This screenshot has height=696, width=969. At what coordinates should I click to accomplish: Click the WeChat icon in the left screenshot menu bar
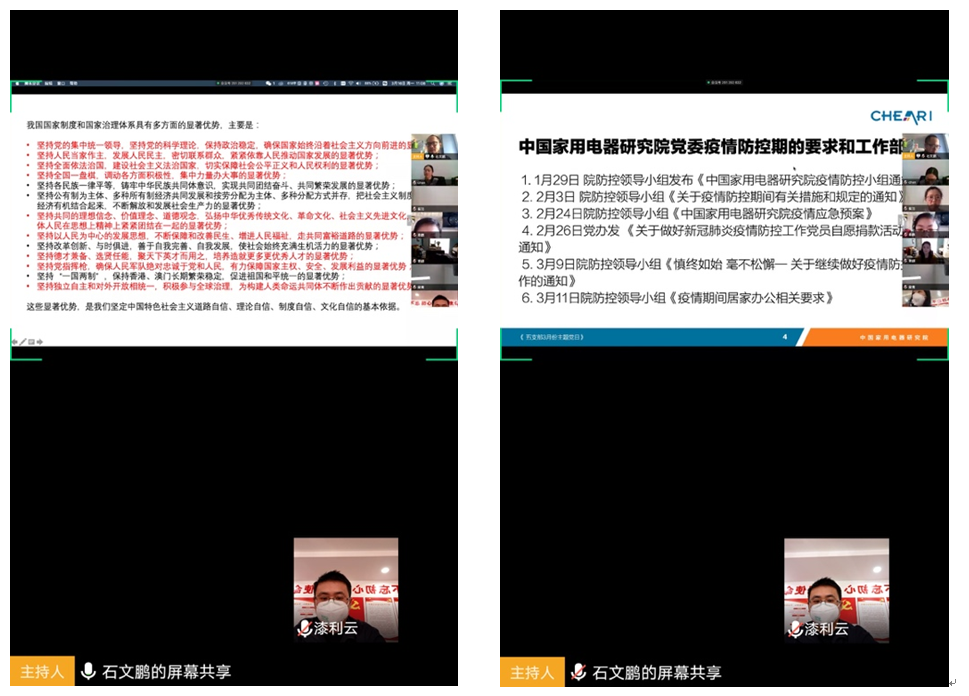(268, 83)
